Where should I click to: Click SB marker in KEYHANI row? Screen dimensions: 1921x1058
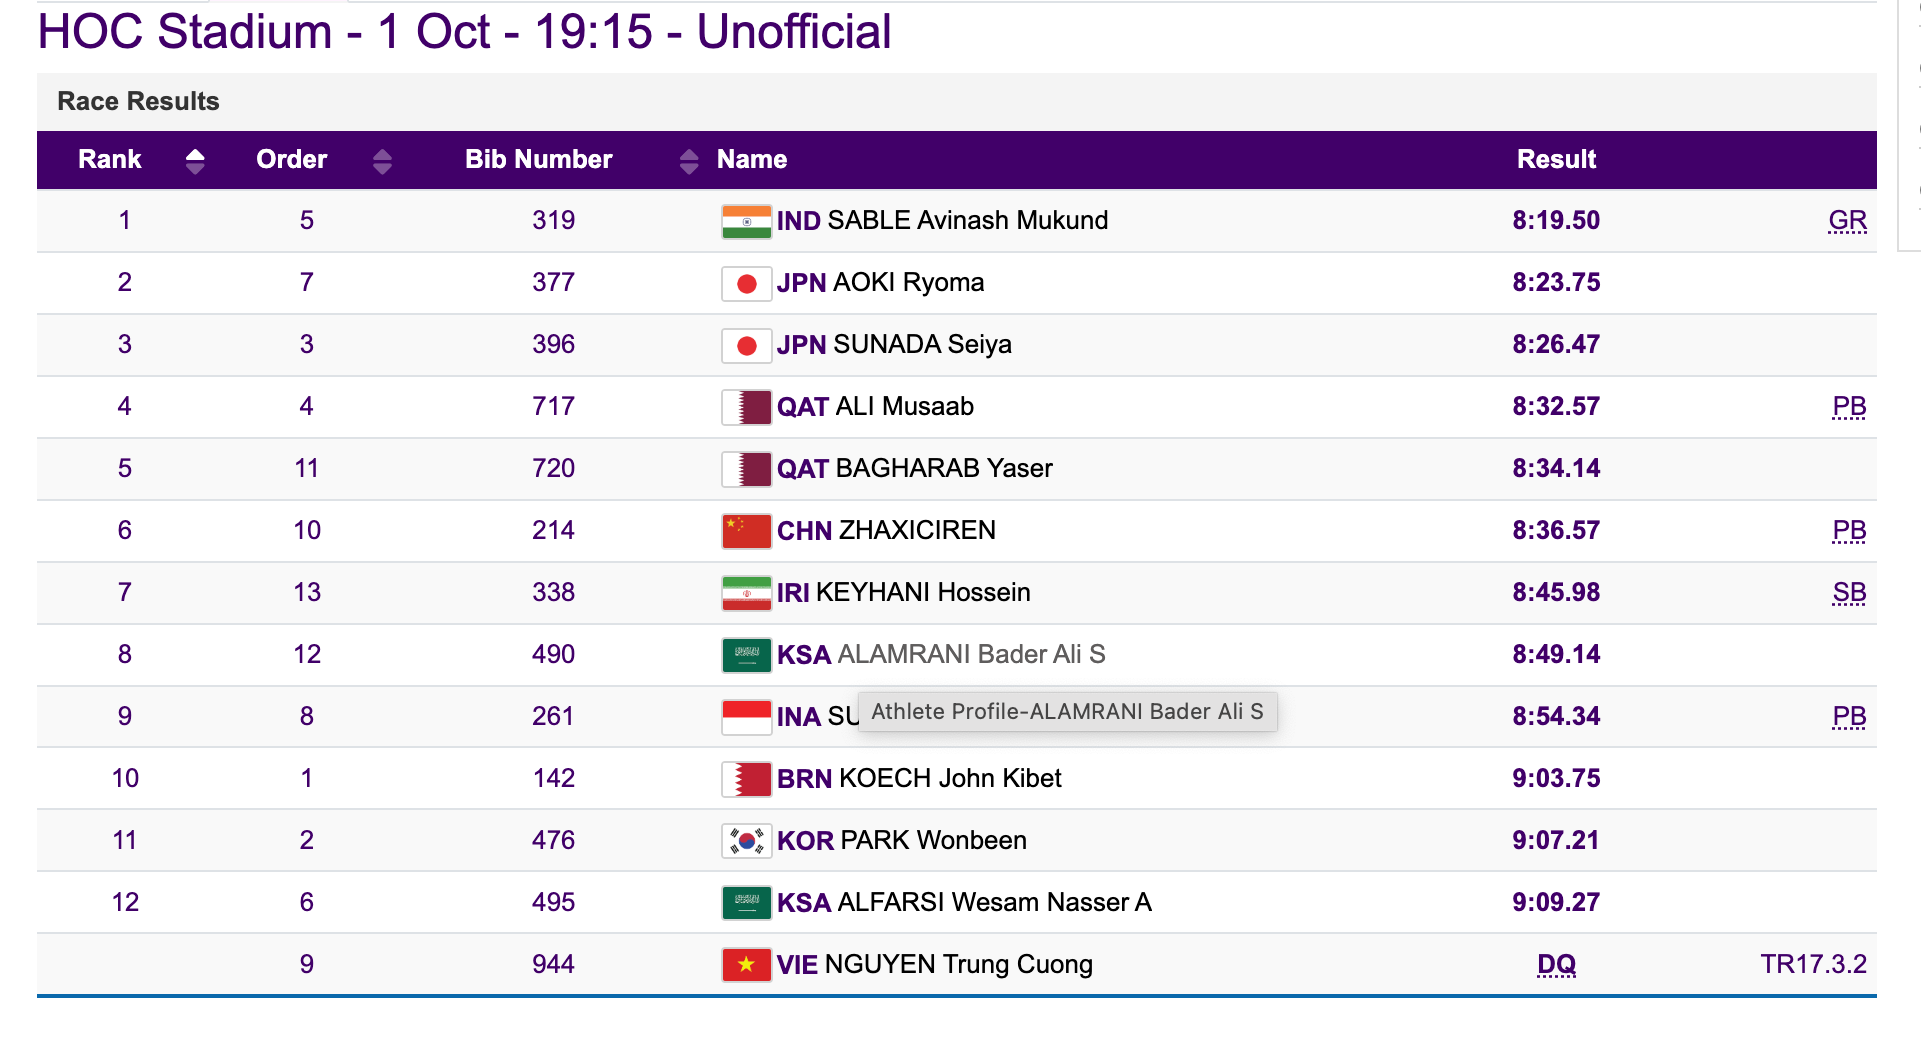click(1849, 592)
